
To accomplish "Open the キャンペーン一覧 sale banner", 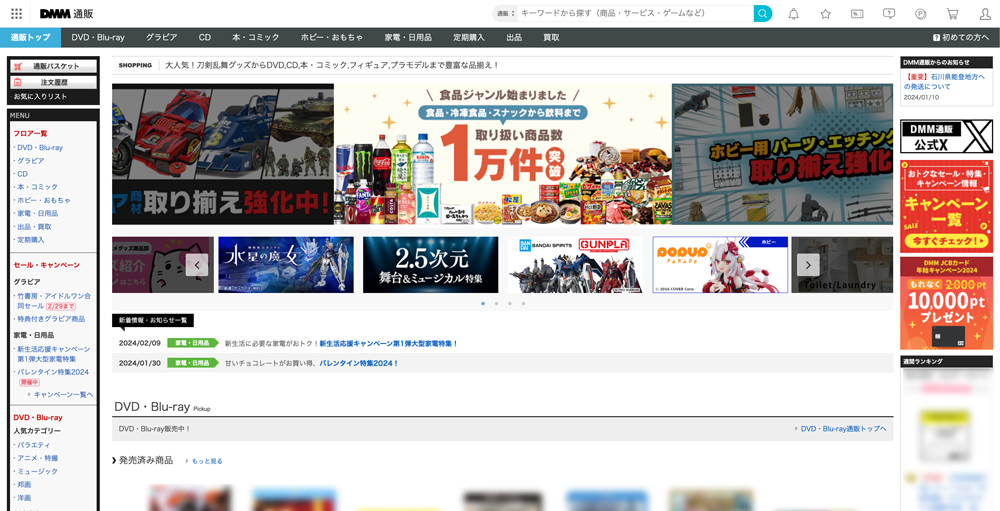I will 946,206.
